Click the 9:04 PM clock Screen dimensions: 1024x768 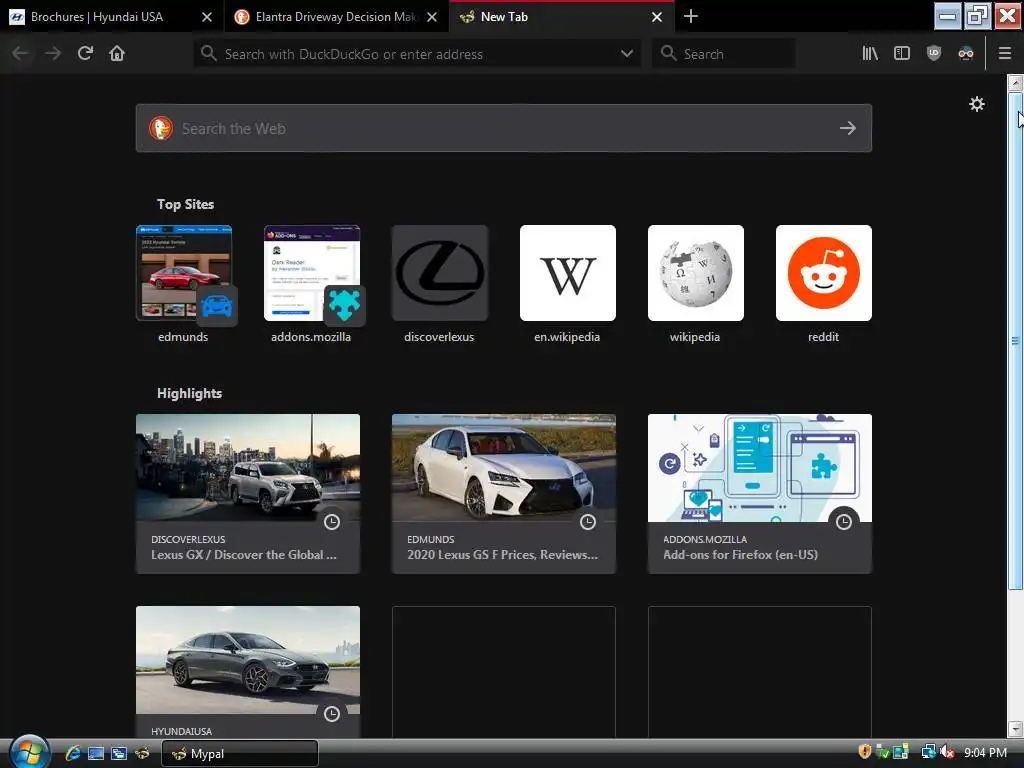985,752
